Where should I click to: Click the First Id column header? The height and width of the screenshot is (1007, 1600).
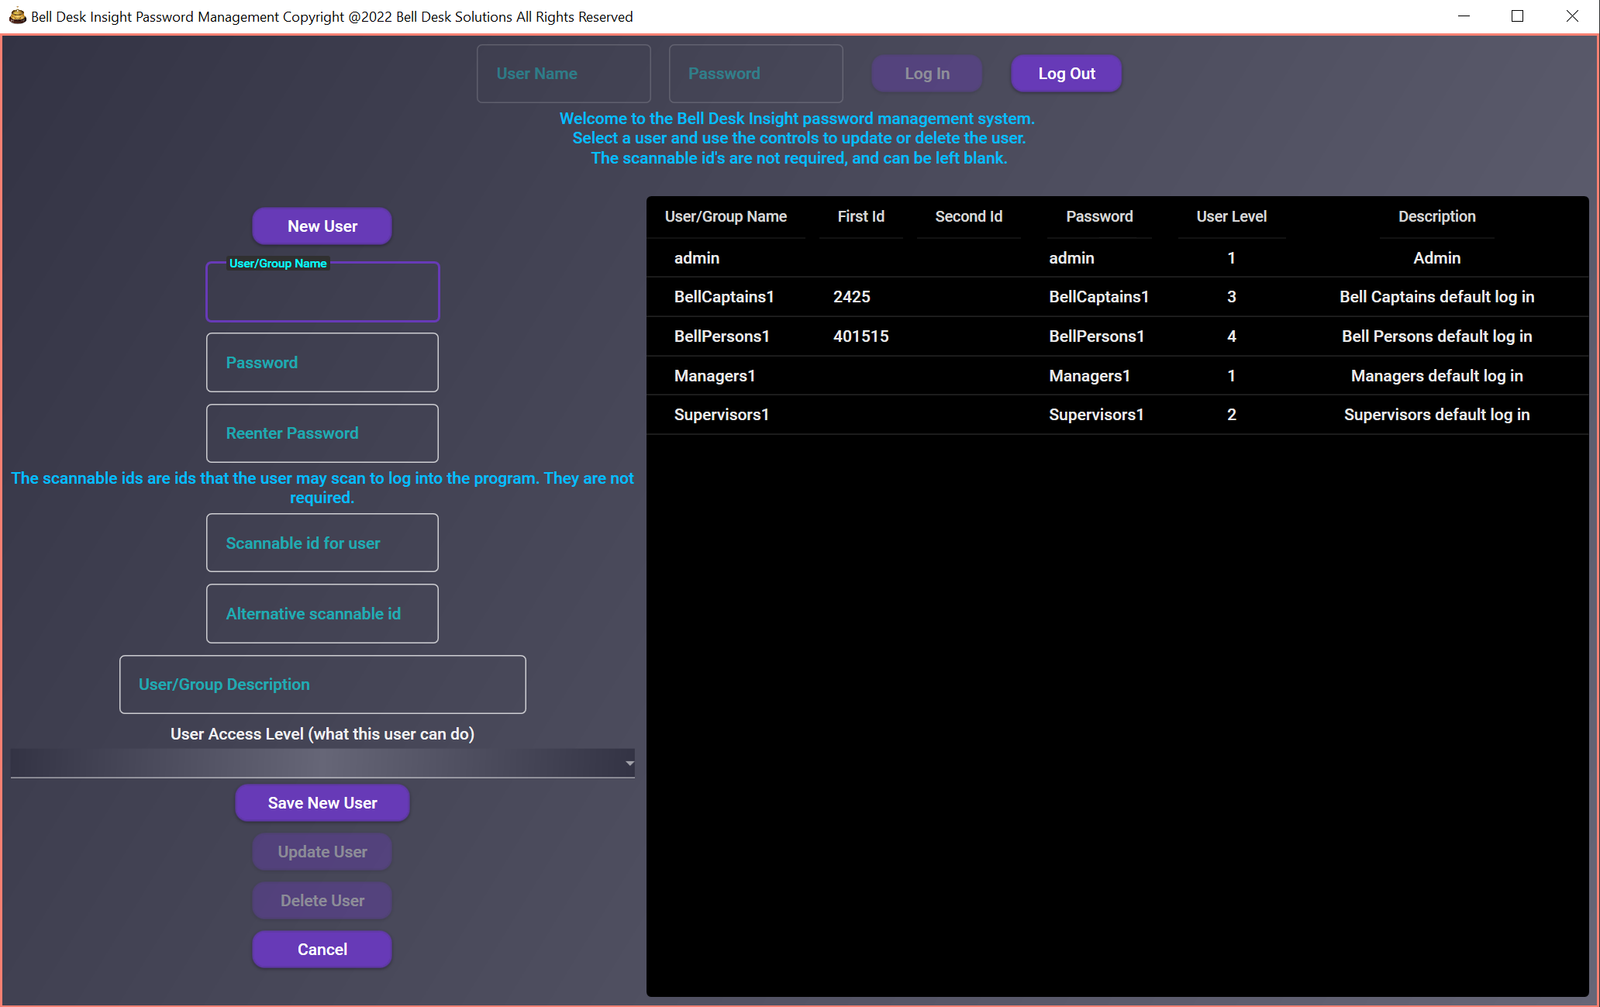pos(861,216)
